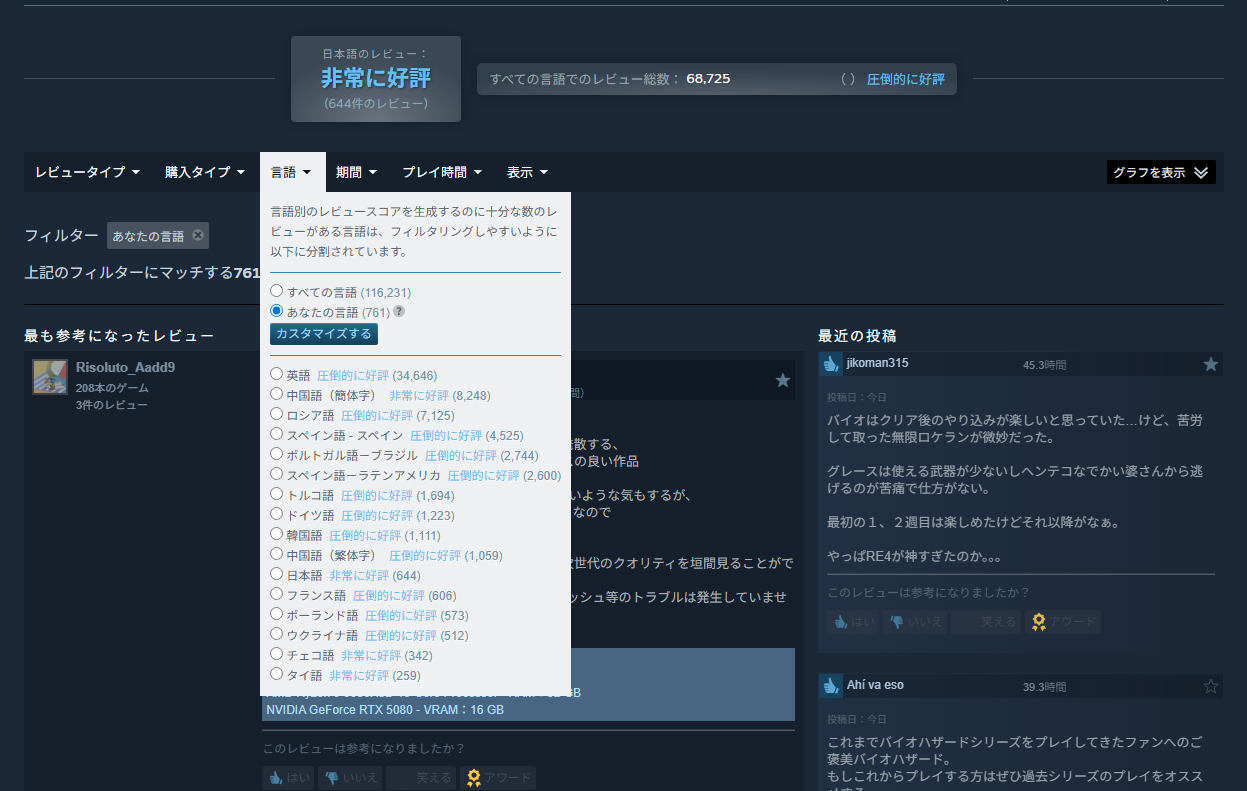The height and width of the screenshot is (791, 1247).
Task: Mark jikoman315's review as いいえ (unhelpful)
Action: (x=917, y=622)
